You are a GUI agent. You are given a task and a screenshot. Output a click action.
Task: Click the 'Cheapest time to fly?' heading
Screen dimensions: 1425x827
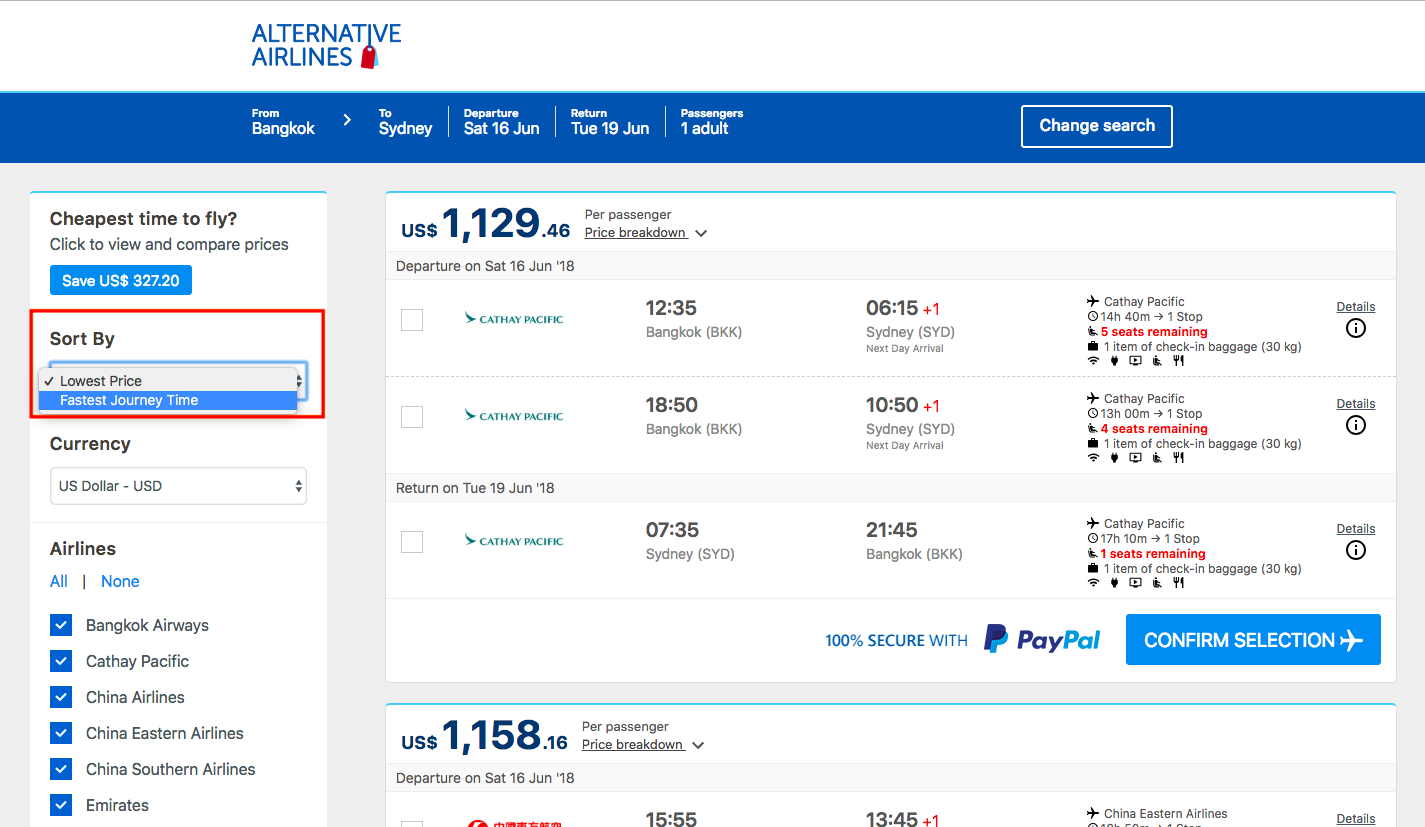click(143, 219)
